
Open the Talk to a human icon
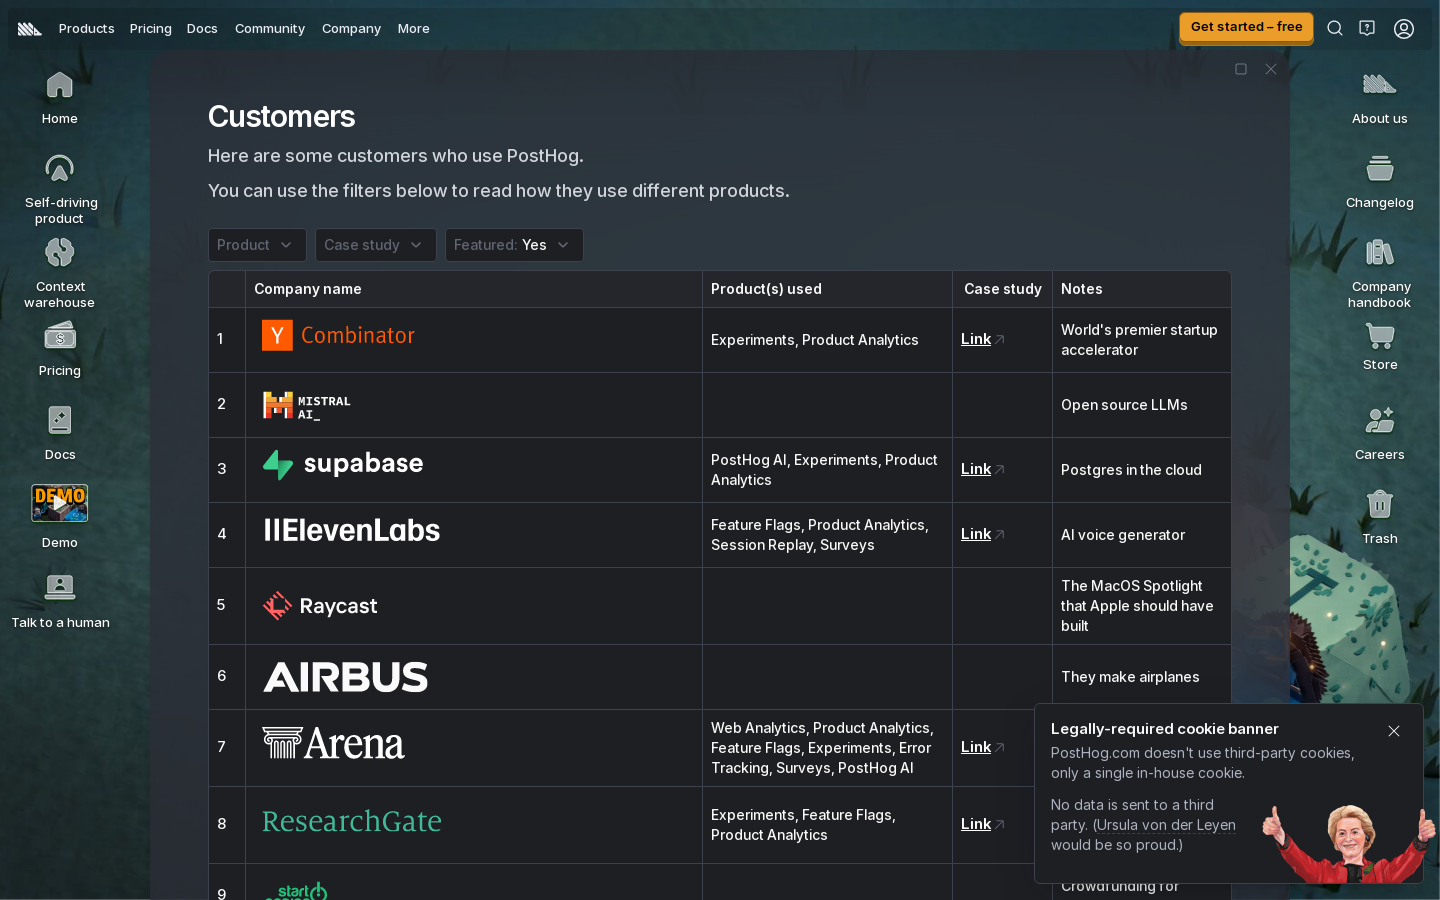pos(60,600)
